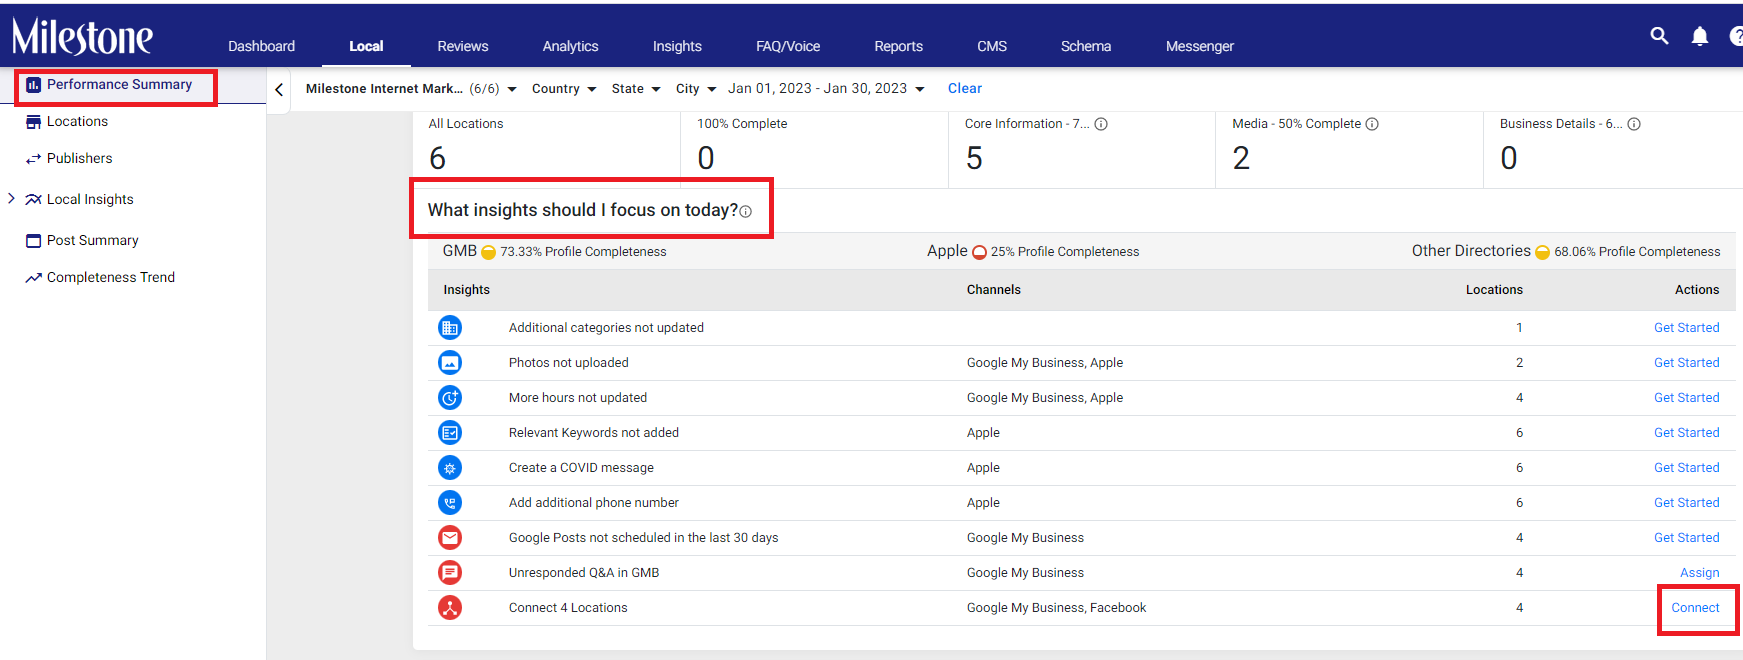Open the Reviews tab
The height and width of the screenshot is (660, 1743).
463,46
